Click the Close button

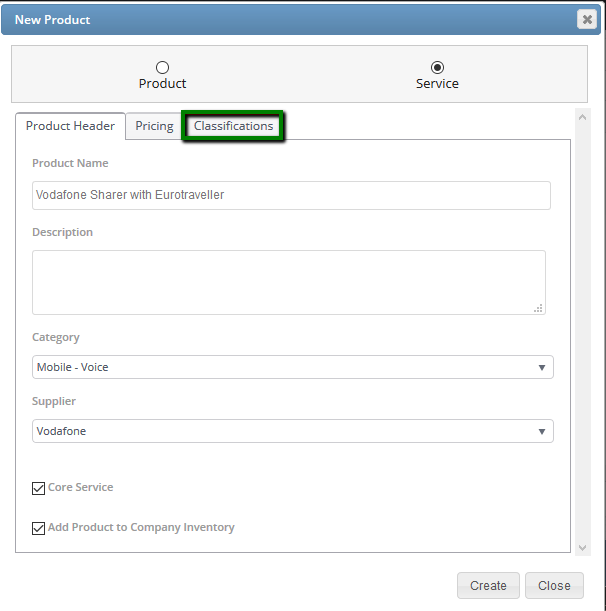[x=554, y=585]
